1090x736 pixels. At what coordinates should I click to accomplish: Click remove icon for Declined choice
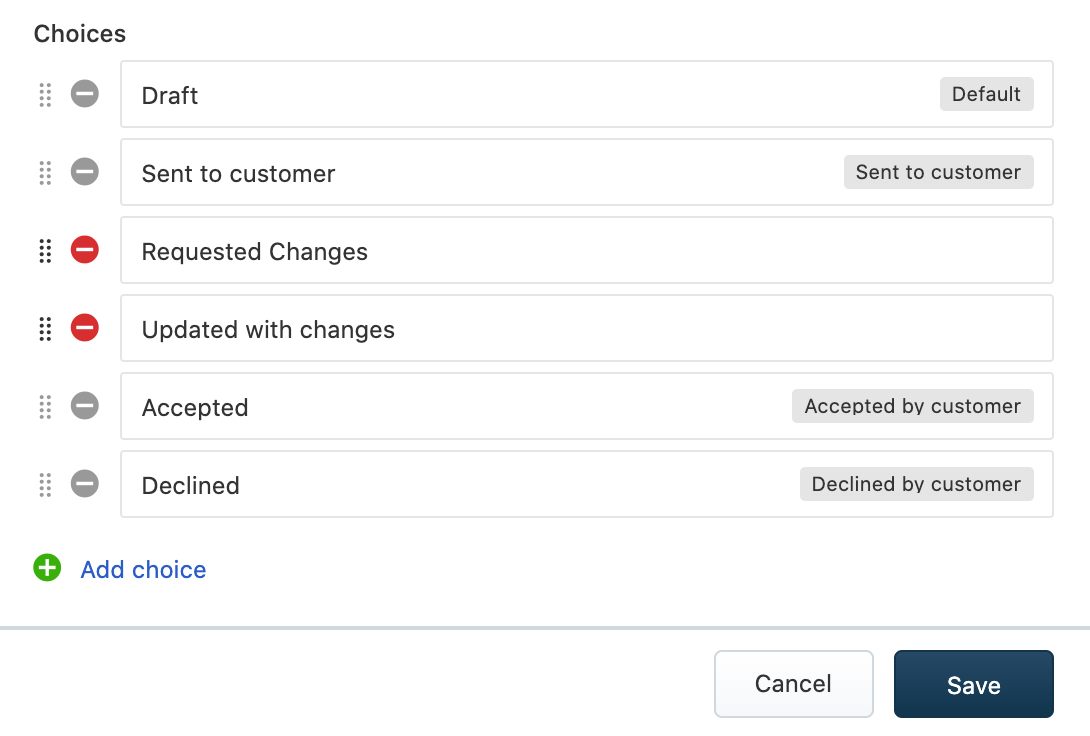coord(85,484)
